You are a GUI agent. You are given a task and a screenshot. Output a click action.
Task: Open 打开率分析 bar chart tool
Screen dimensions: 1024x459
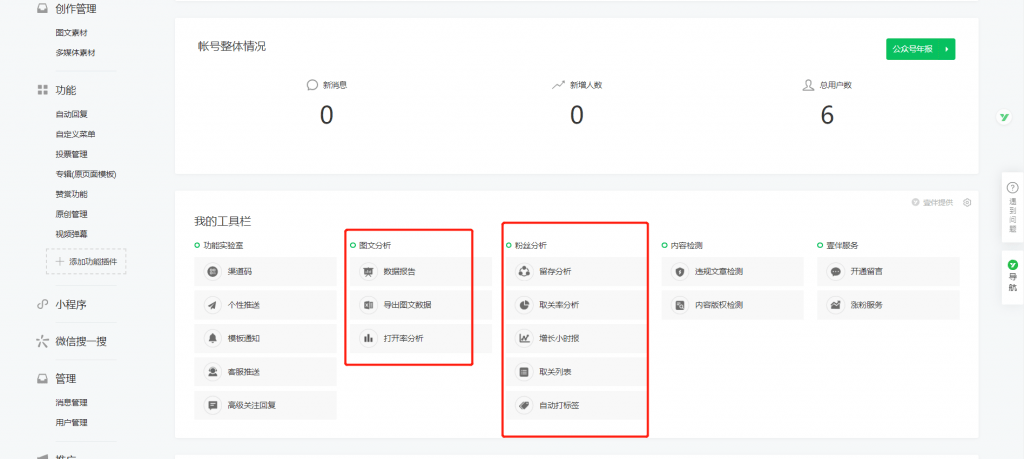point(368,338)
